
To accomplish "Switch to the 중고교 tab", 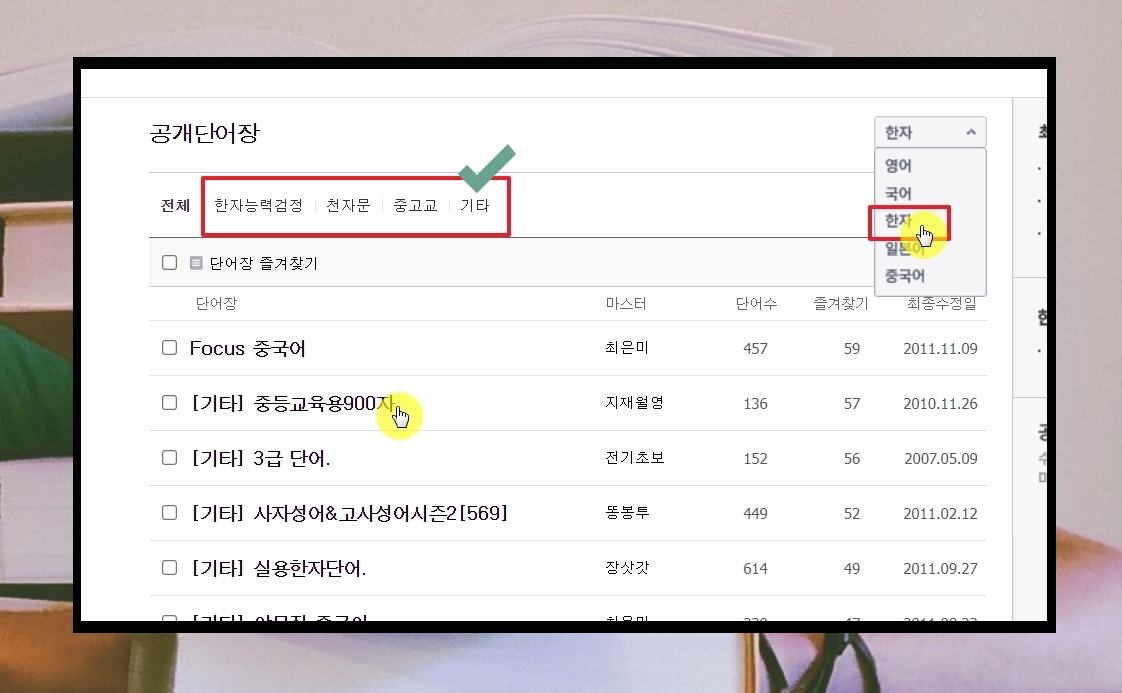I will pyautogui.click(x=415, y=205).
